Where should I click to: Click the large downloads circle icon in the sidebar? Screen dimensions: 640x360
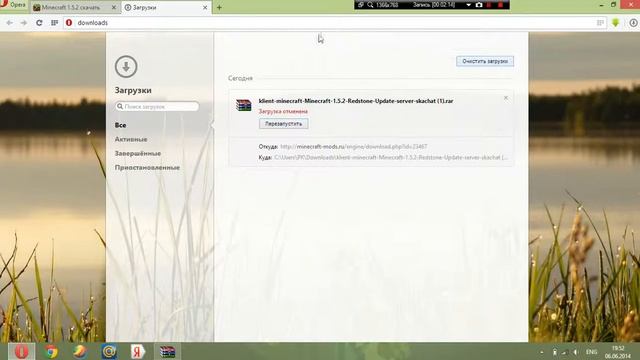(x=126, y=66)
